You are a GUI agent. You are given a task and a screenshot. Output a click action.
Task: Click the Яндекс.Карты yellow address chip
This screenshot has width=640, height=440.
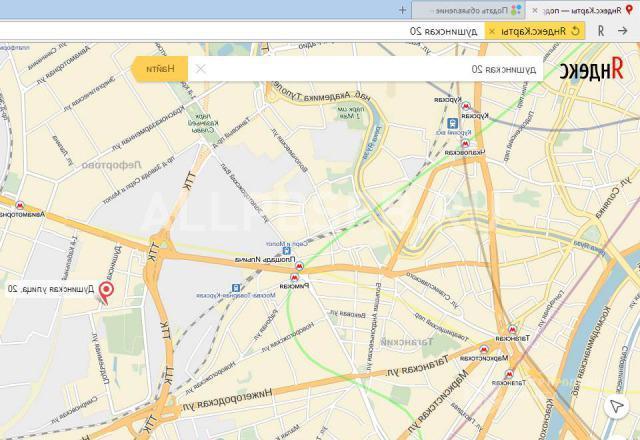535,31
